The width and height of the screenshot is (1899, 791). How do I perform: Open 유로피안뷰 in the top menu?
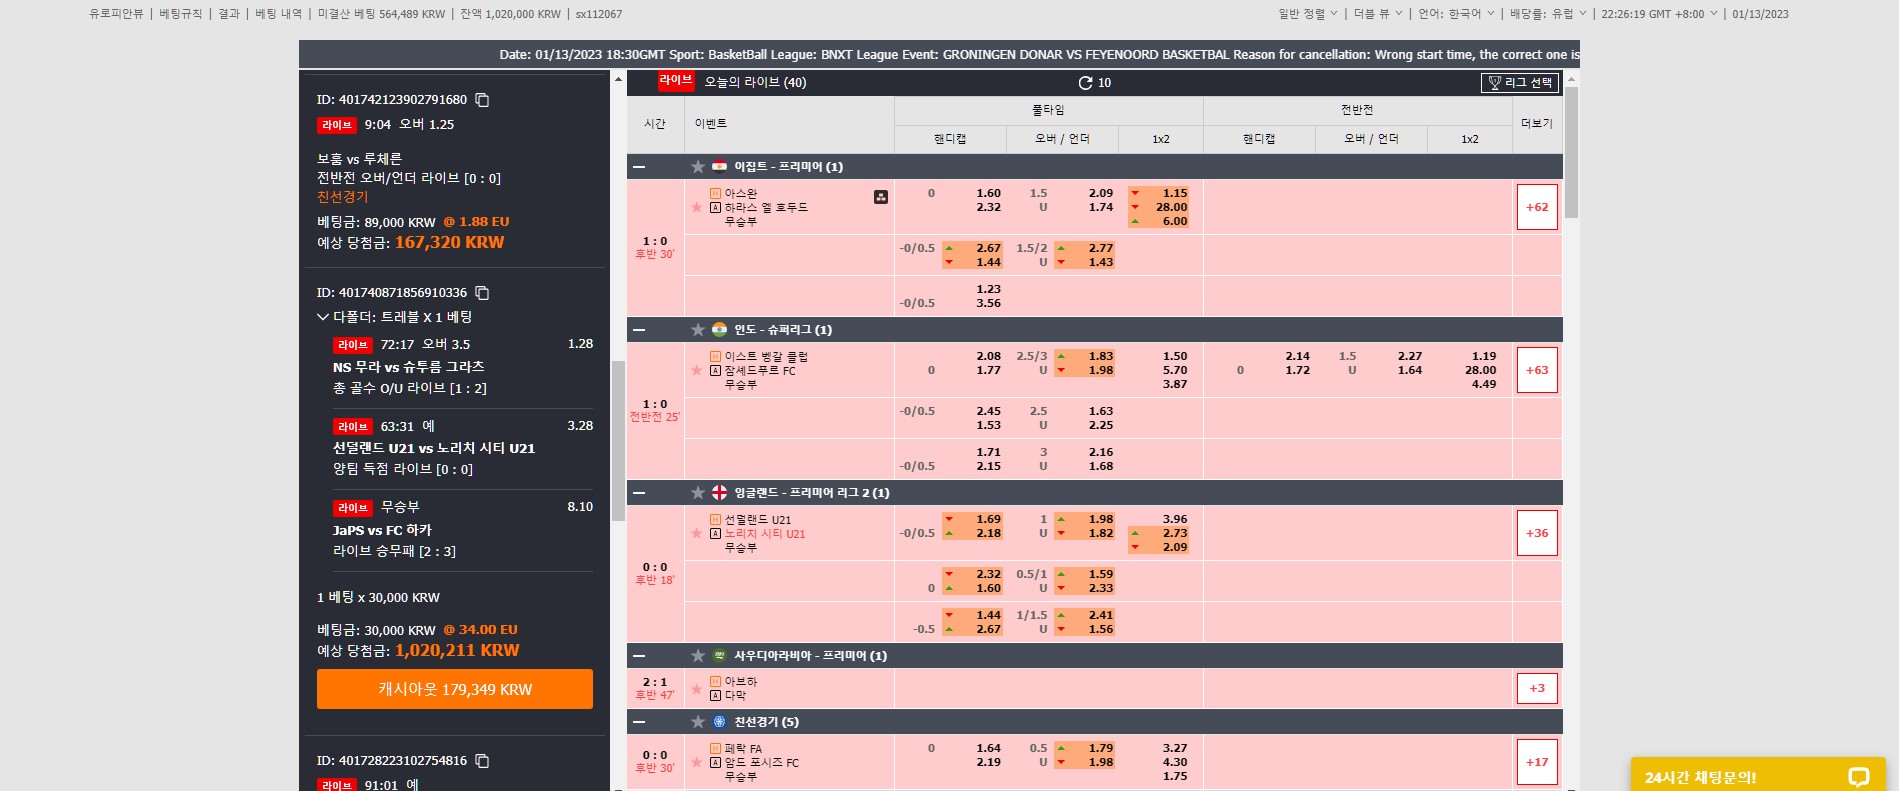click(116, 14)
